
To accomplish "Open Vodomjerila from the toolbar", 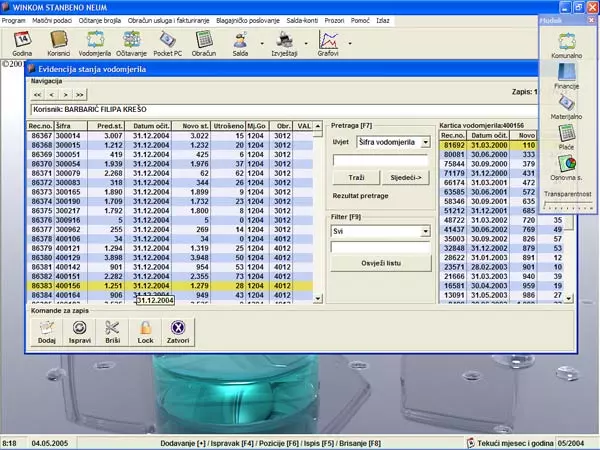I will (x=97, y=41).
